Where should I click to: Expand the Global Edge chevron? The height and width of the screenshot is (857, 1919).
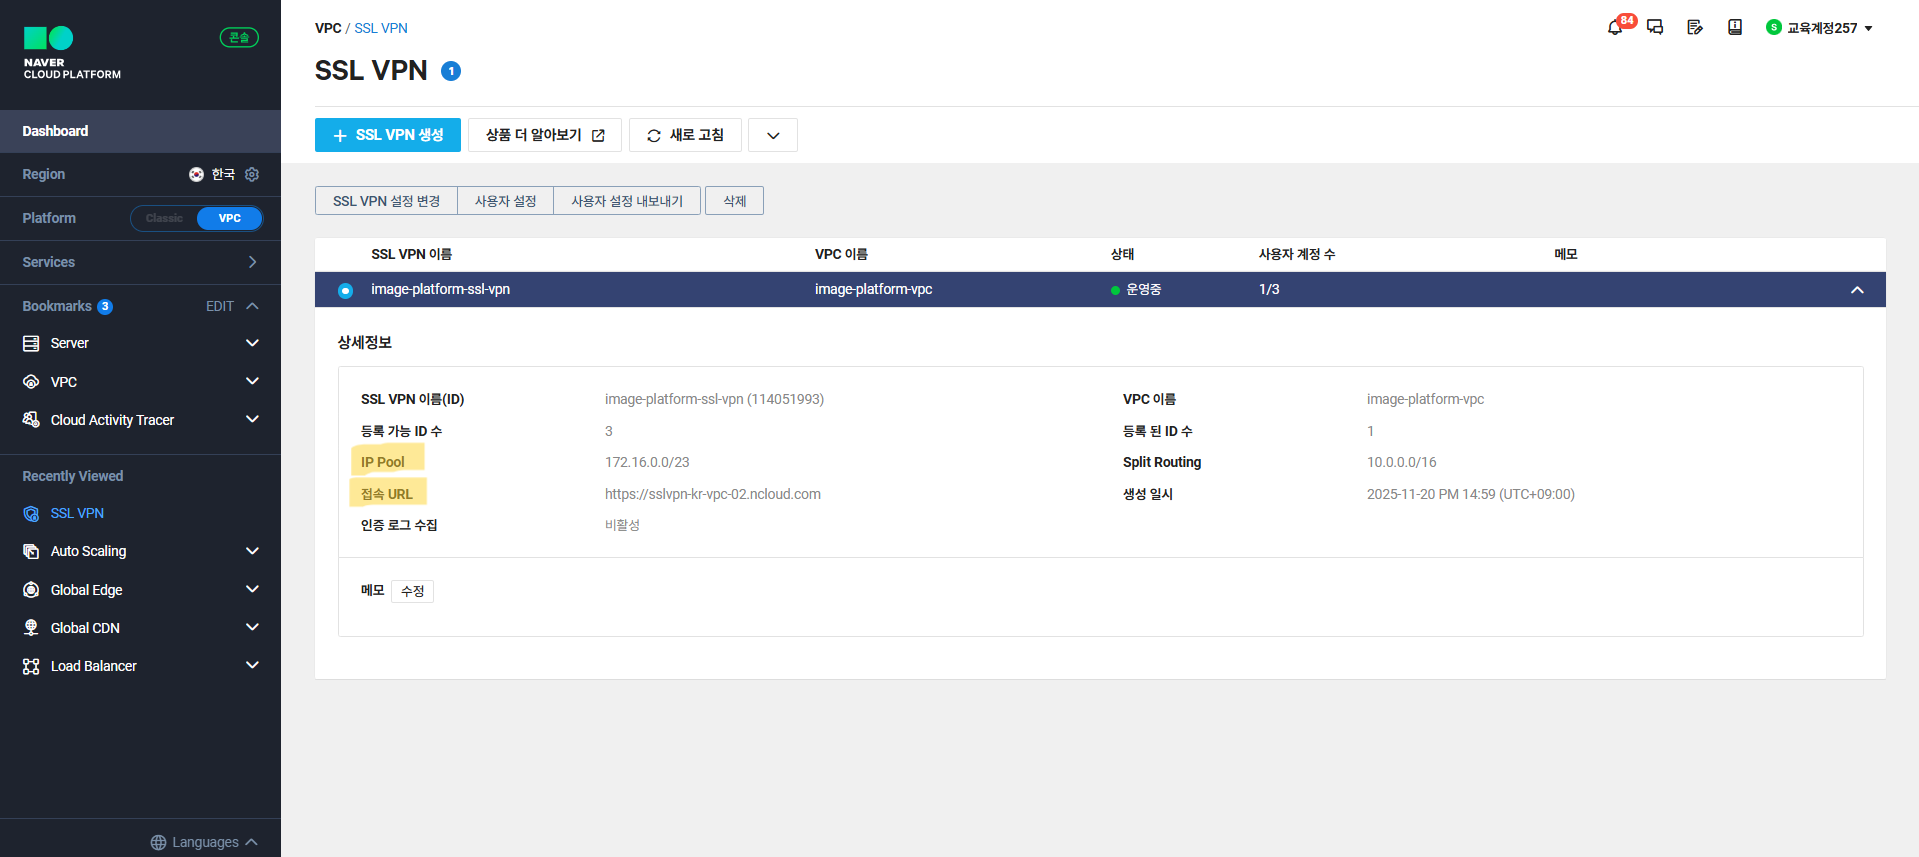[x=252, y=589]
